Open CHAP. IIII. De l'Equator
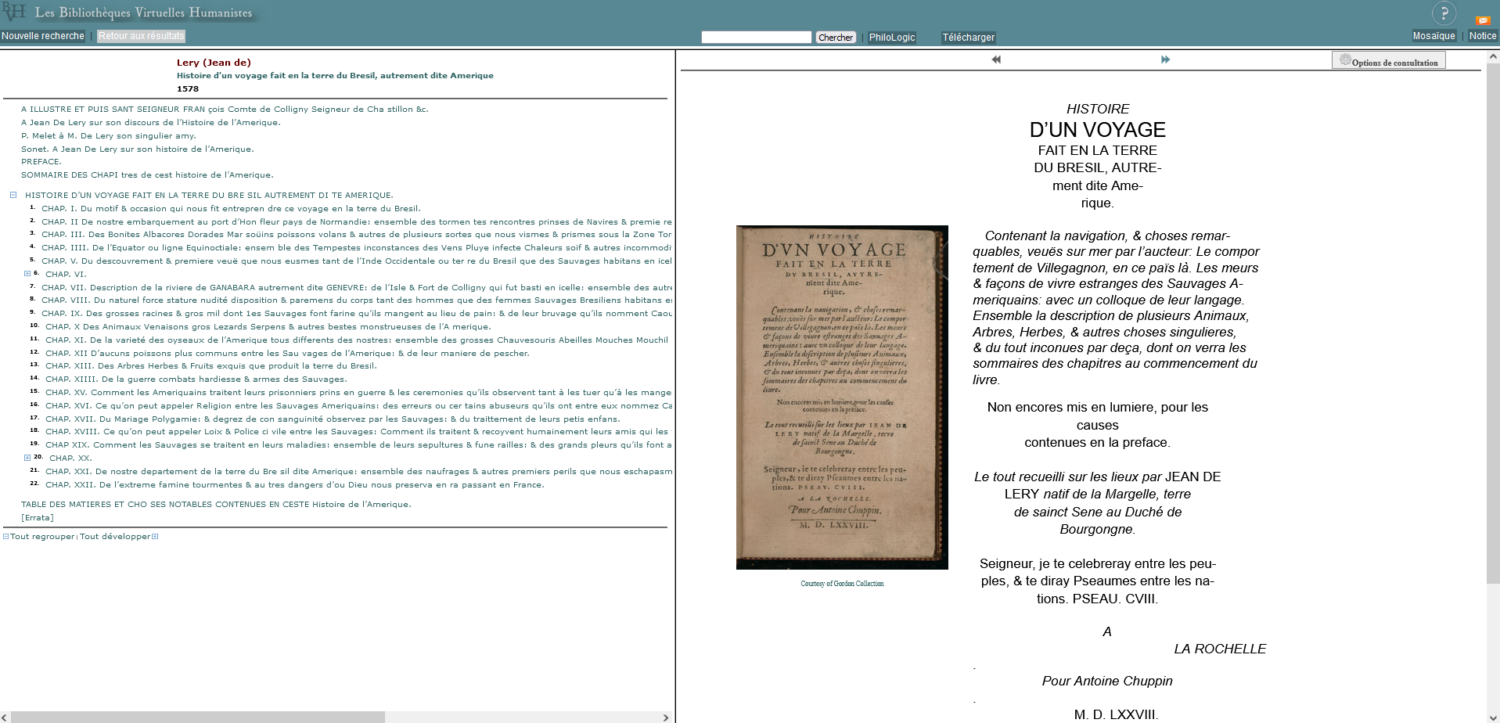Screen dimensions: 1500x723 click(x=357, y=247)
